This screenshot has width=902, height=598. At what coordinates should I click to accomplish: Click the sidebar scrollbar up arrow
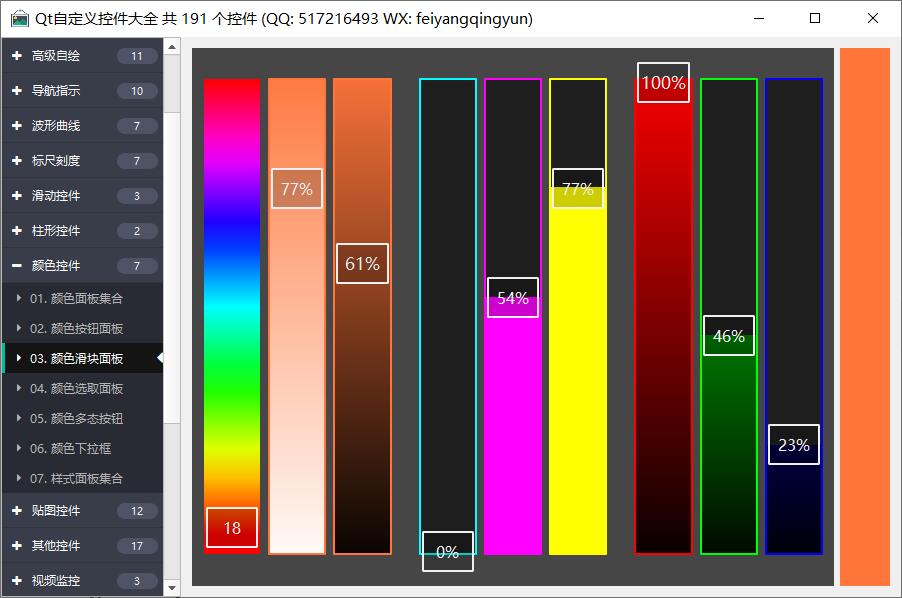click(x=171, y=46)
